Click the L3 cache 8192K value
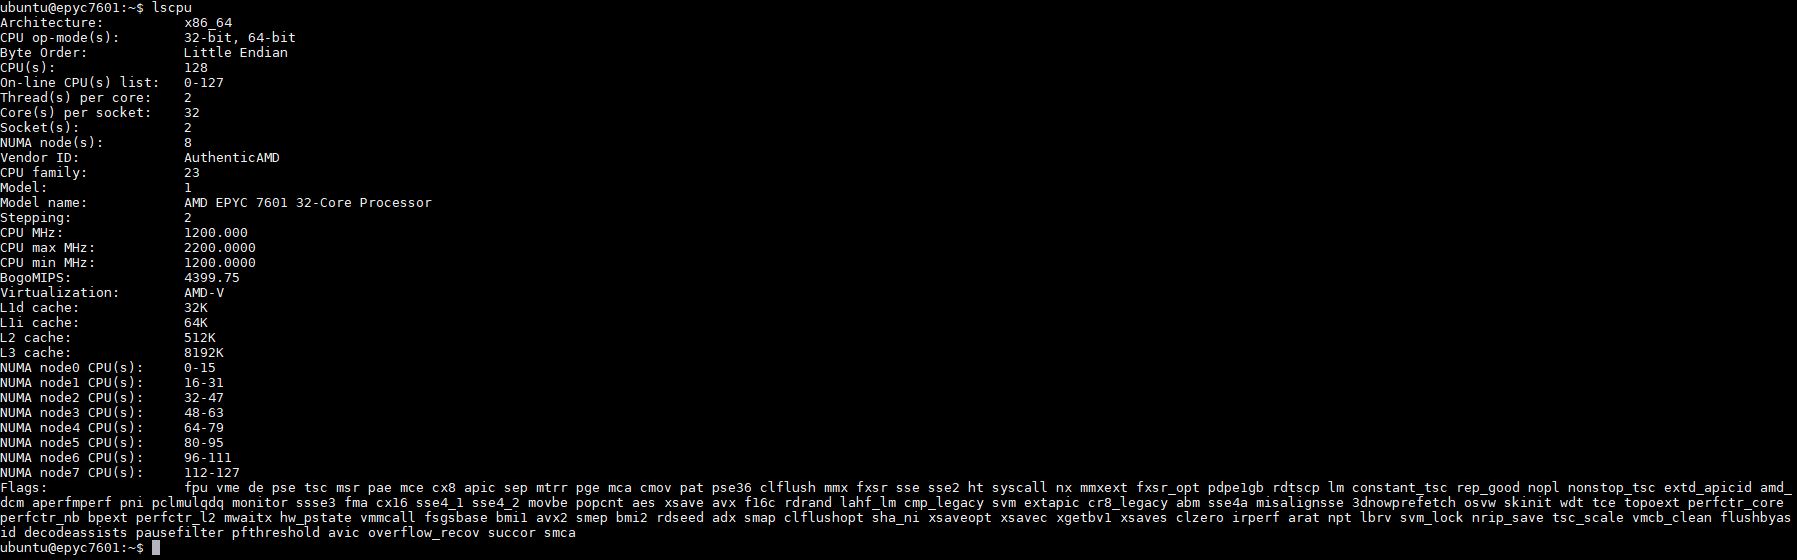 coord(204,353)
